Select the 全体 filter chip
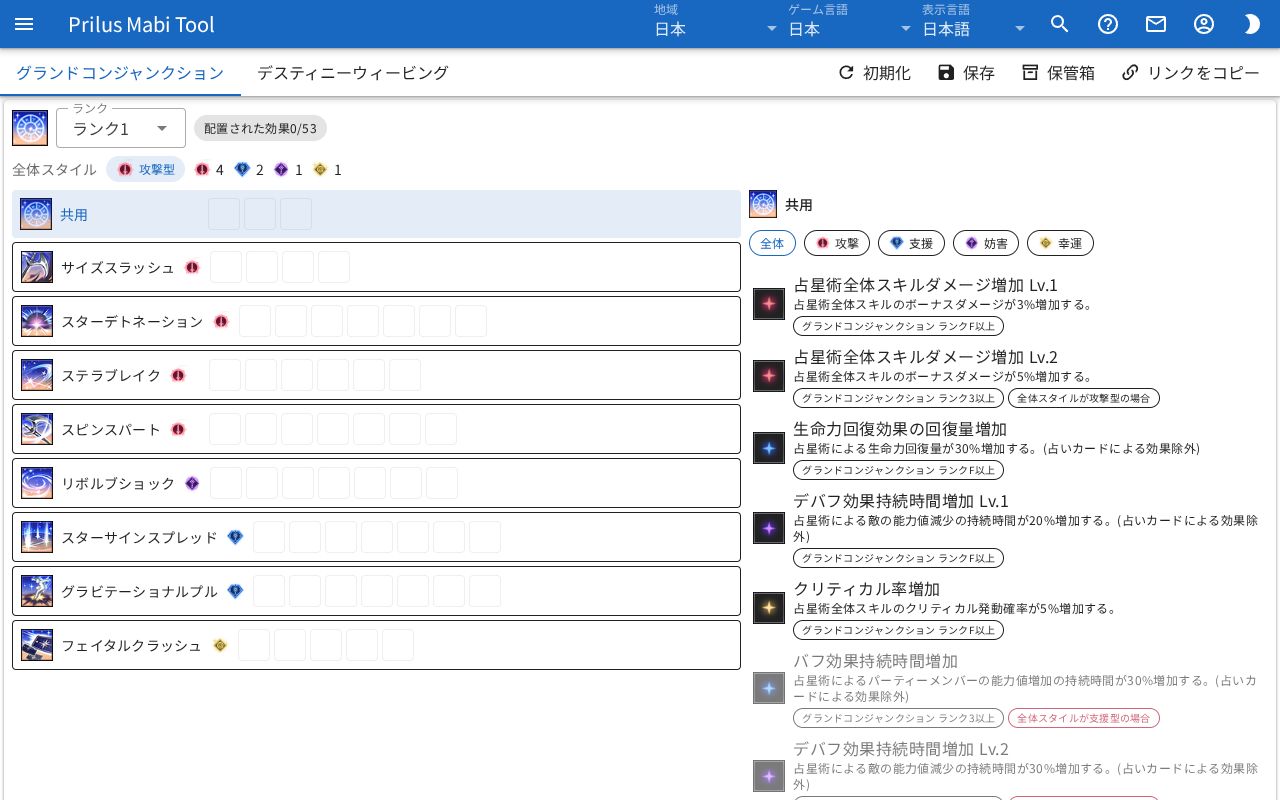 point(772,243)
